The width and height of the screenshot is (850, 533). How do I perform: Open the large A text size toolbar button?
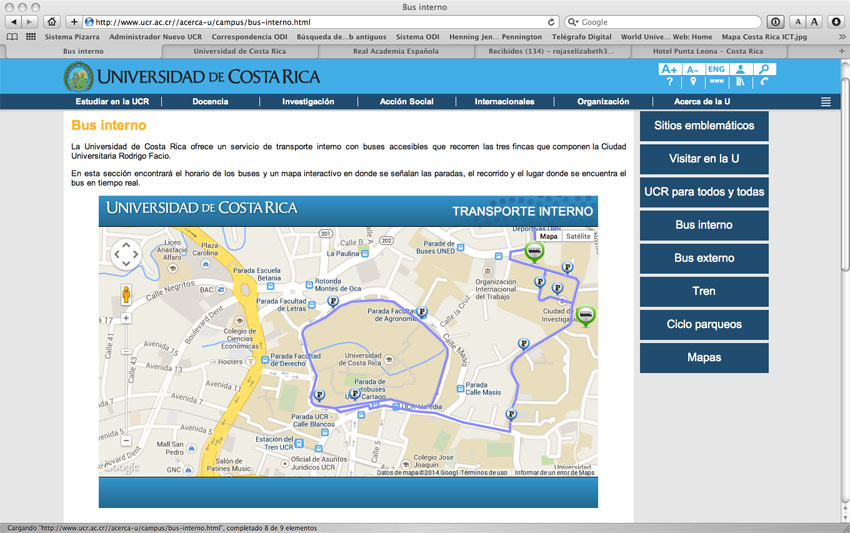tap(814, 22)
